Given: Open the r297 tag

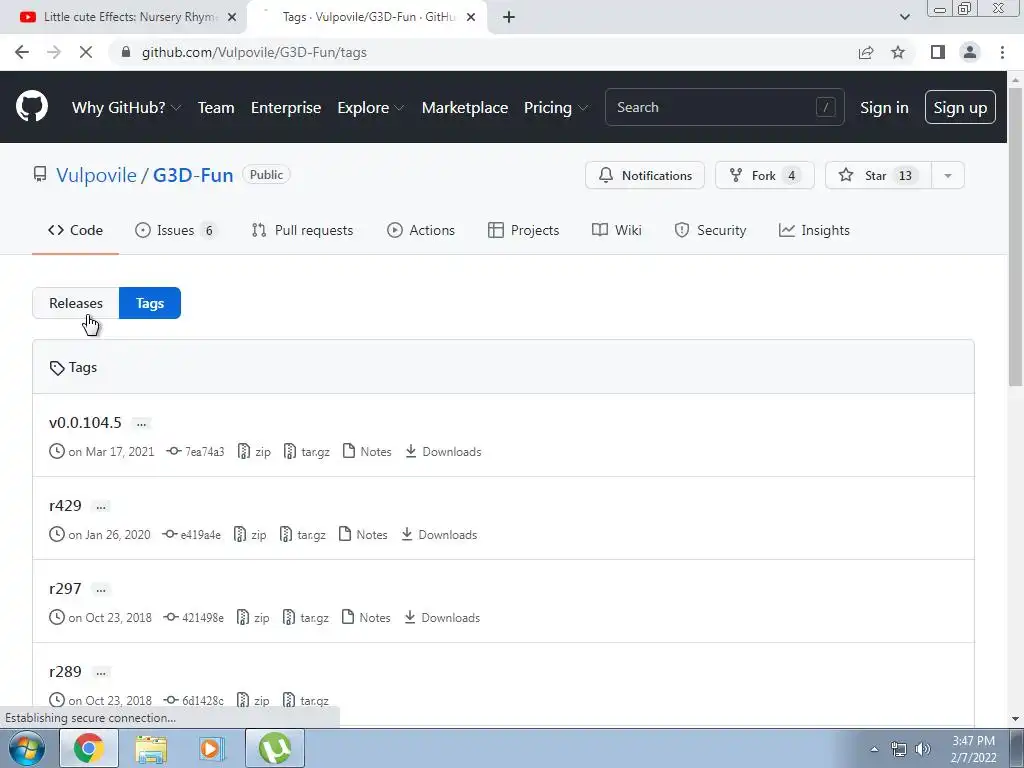Looking at the screenshot, I should click(x=65, y=588).
